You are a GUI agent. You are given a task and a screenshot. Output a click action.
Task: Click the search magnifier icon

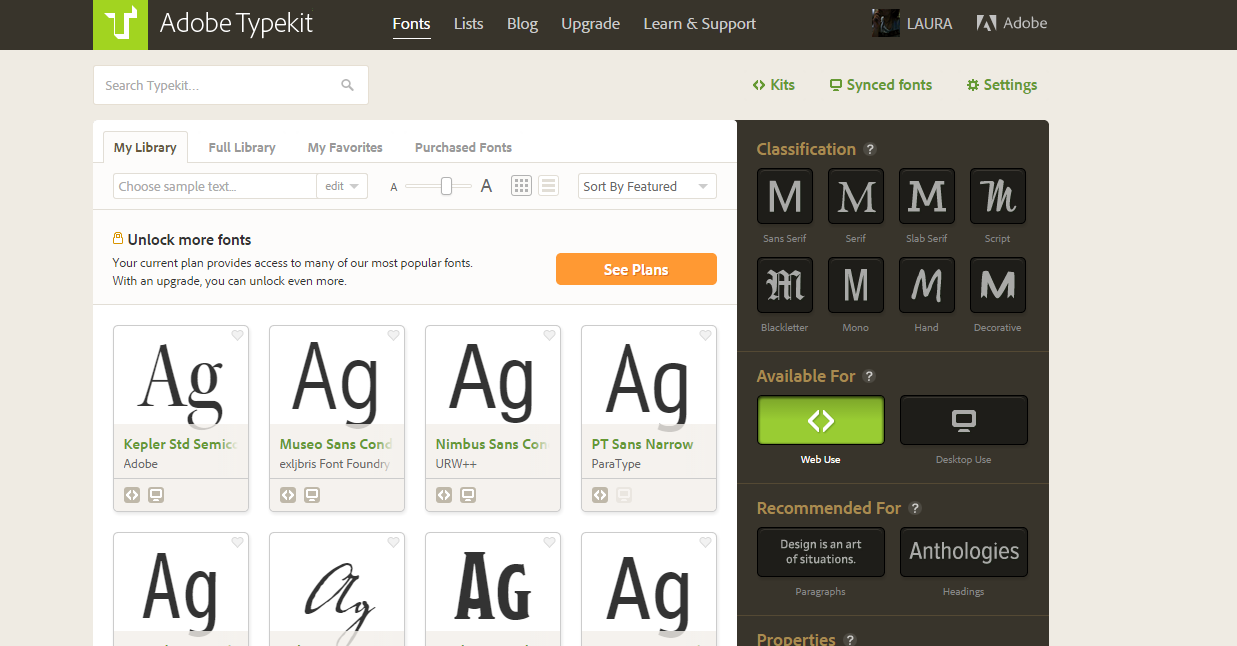[347, 85]
